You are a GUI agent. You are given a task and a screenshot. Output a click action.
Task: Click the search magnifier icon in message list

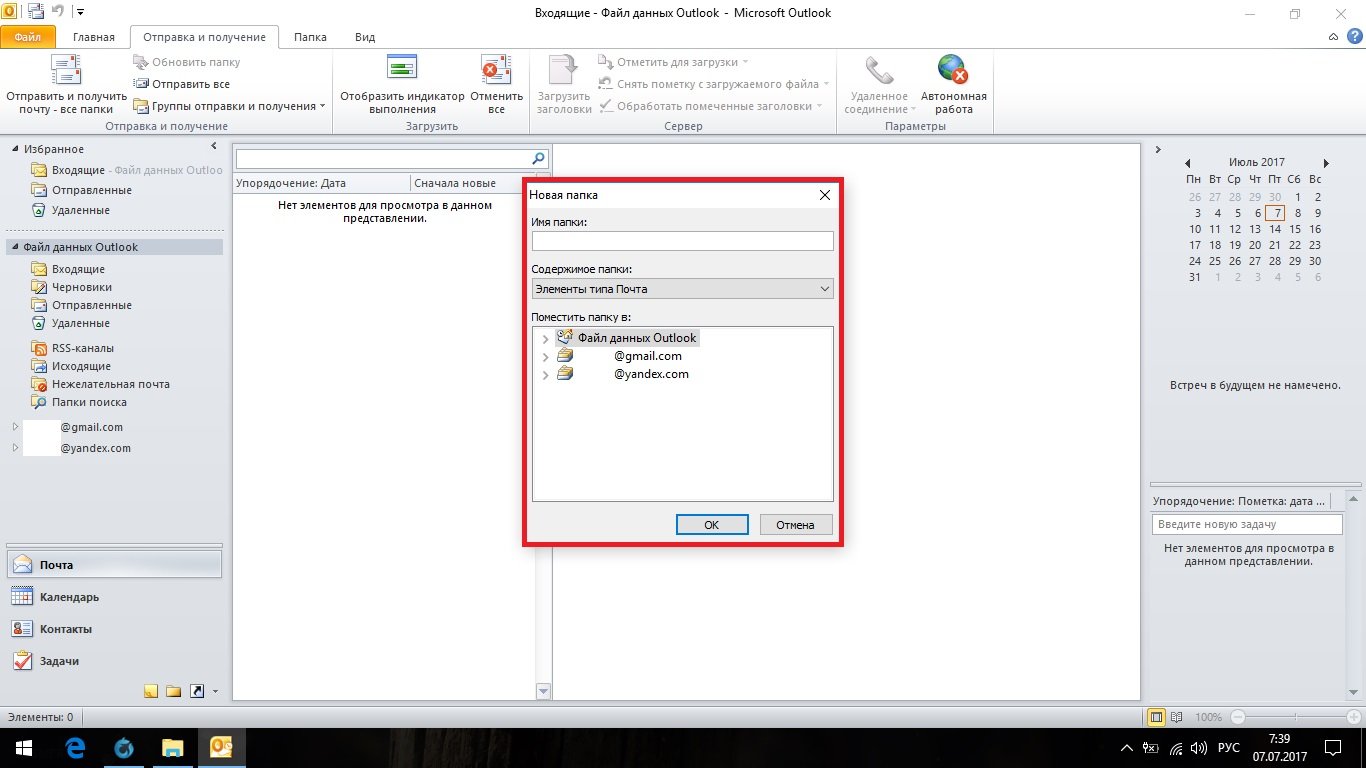(539, 159)
